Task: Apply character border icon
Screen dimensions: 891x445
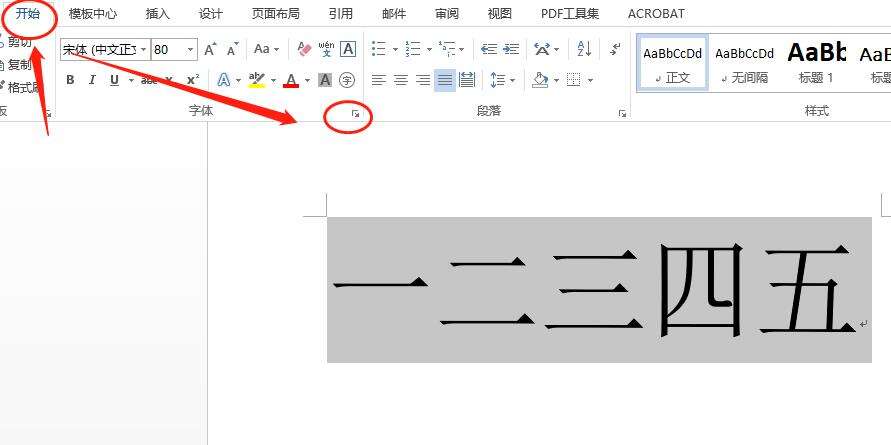Action: [x=348, y=49]
